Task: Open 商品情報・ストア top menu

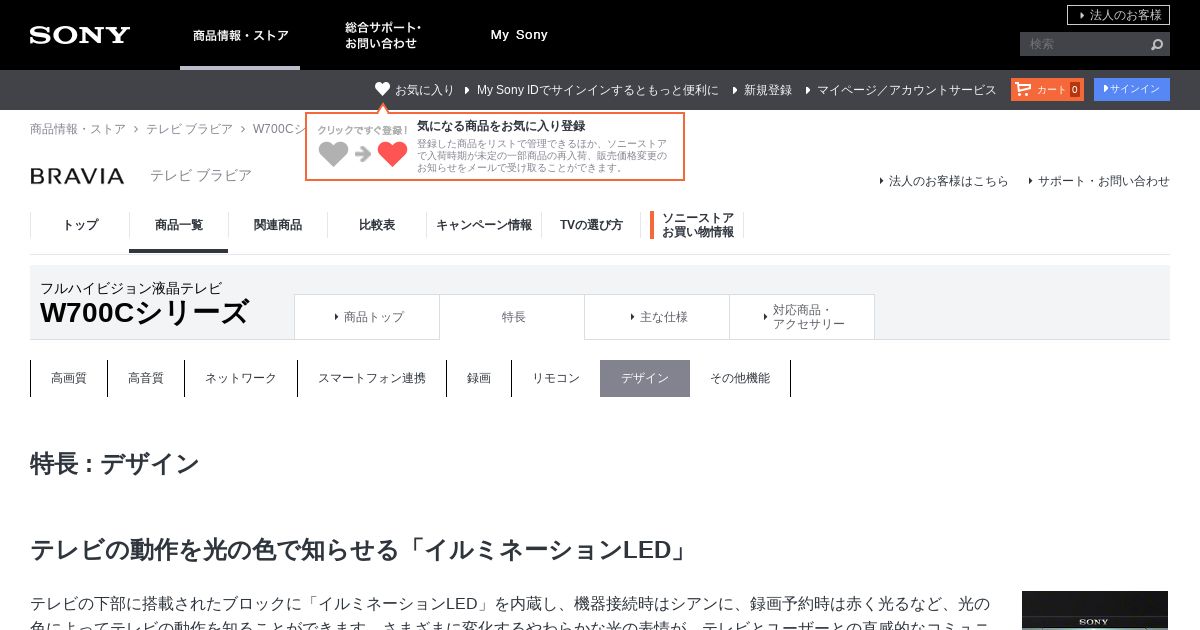Action: pos(240,35)
